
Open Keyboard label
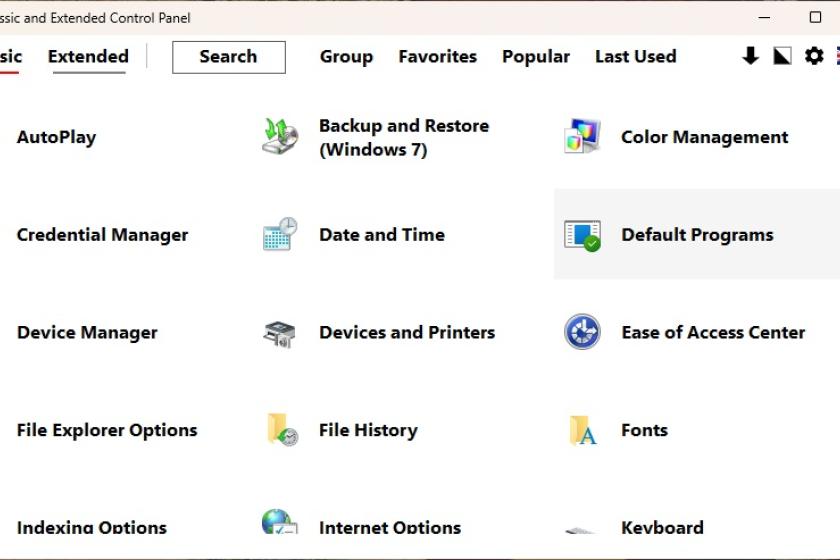(x=662, y=527)
